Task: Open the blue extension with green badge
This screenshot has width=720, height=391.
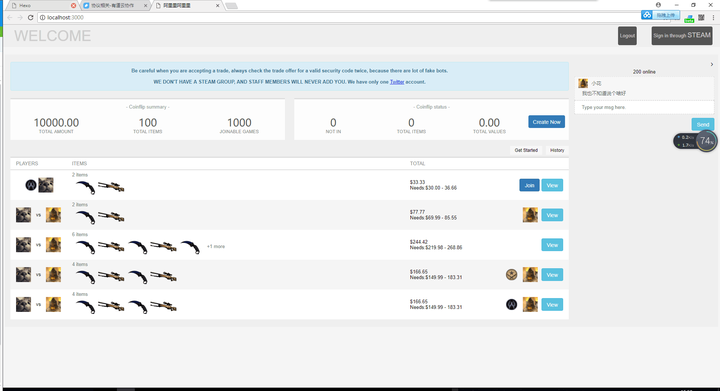Action: (689, 18)
